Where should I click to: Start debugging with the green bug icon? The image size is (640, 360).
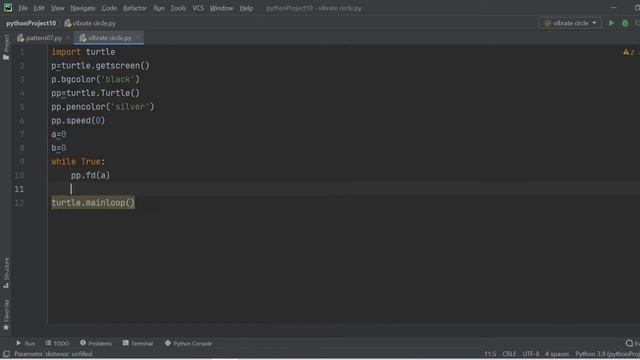[x=625, y=23]
